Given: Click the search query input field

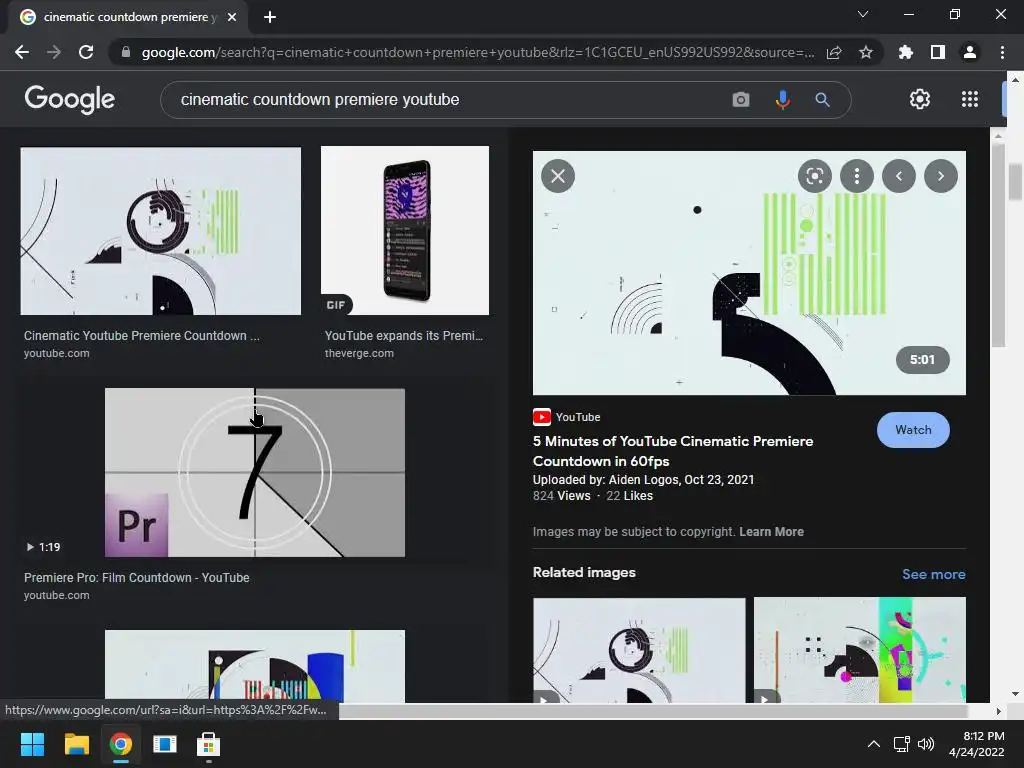Looking at the screenshot, I should tap(451, 100).
